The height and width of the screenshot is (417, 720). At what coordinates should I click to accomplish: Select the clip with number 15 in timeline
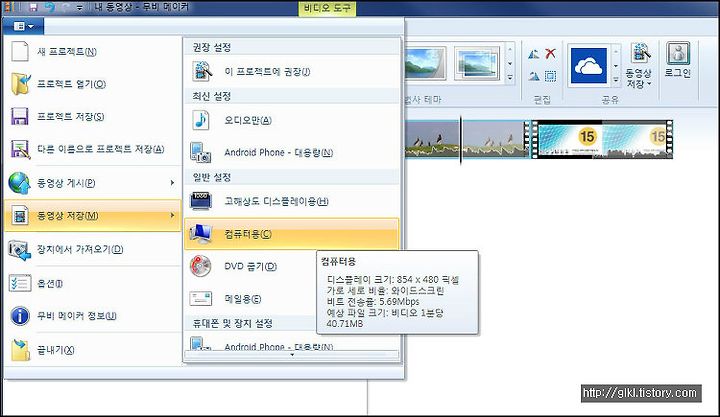pos(602,140)
